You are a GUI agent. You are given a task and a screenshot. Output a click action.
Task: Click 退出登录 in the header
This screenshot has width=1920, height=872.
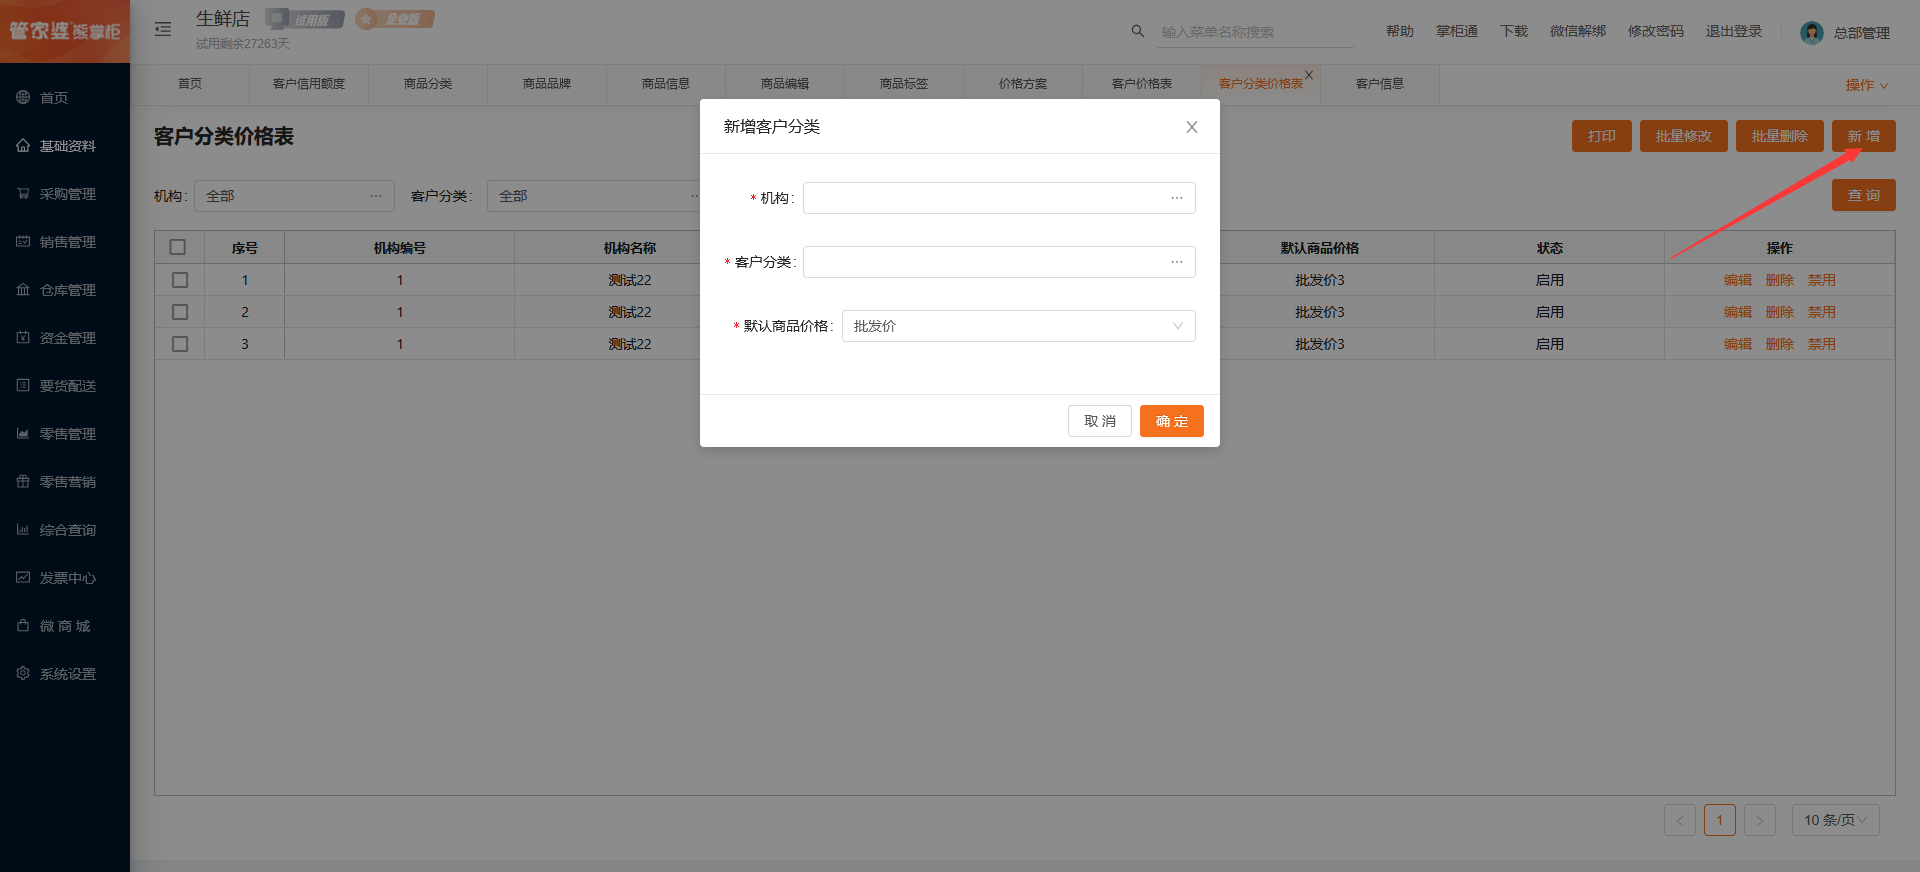point(1734,31)
